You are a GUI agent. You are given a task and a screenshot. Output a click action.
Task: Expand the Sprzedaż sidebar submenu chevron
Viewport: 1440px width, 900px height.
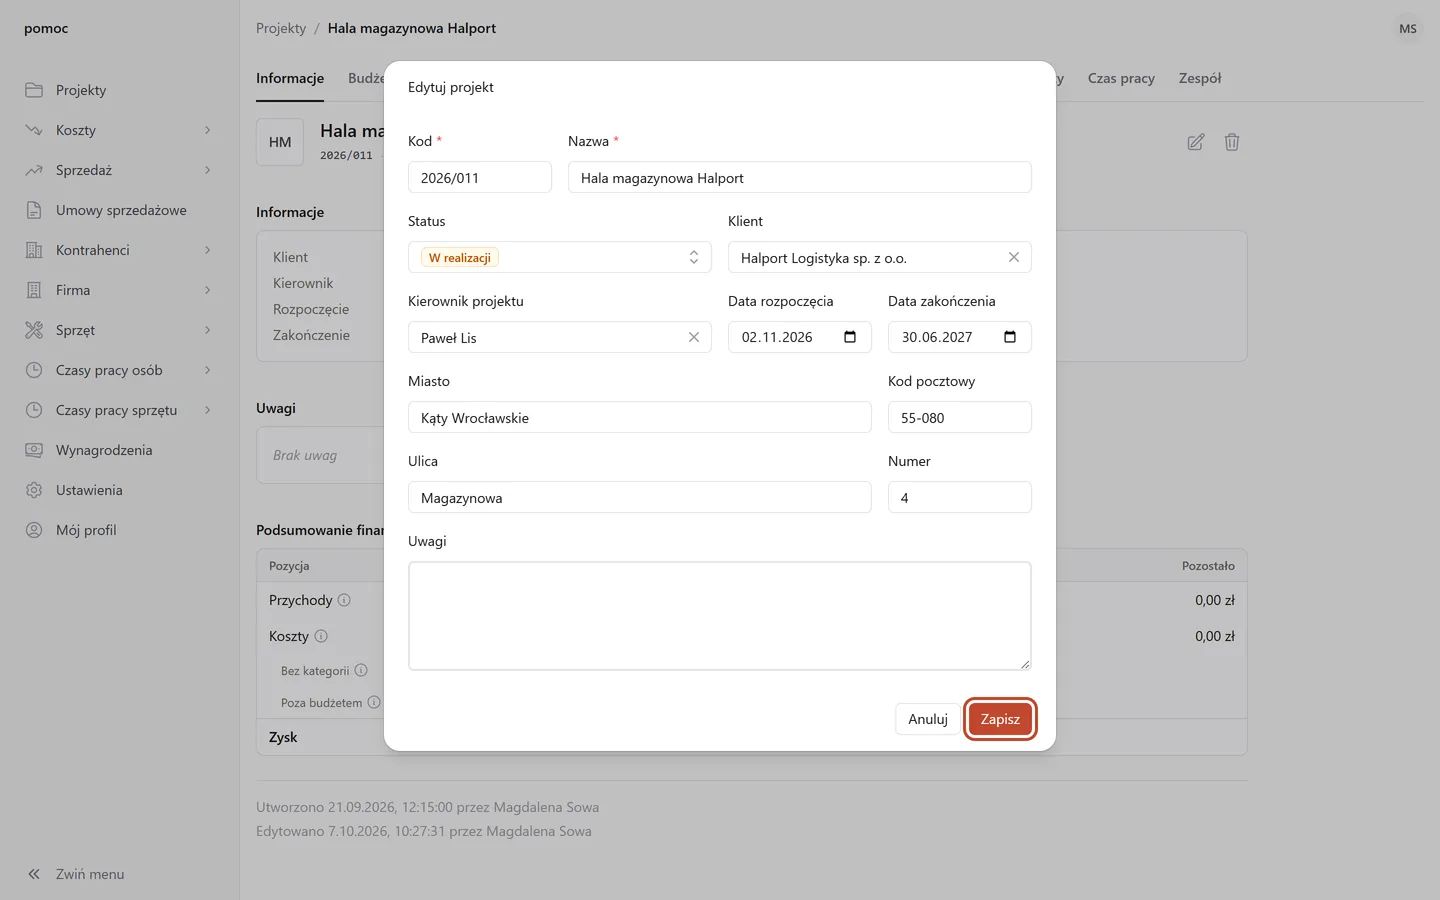coord(208,170)
